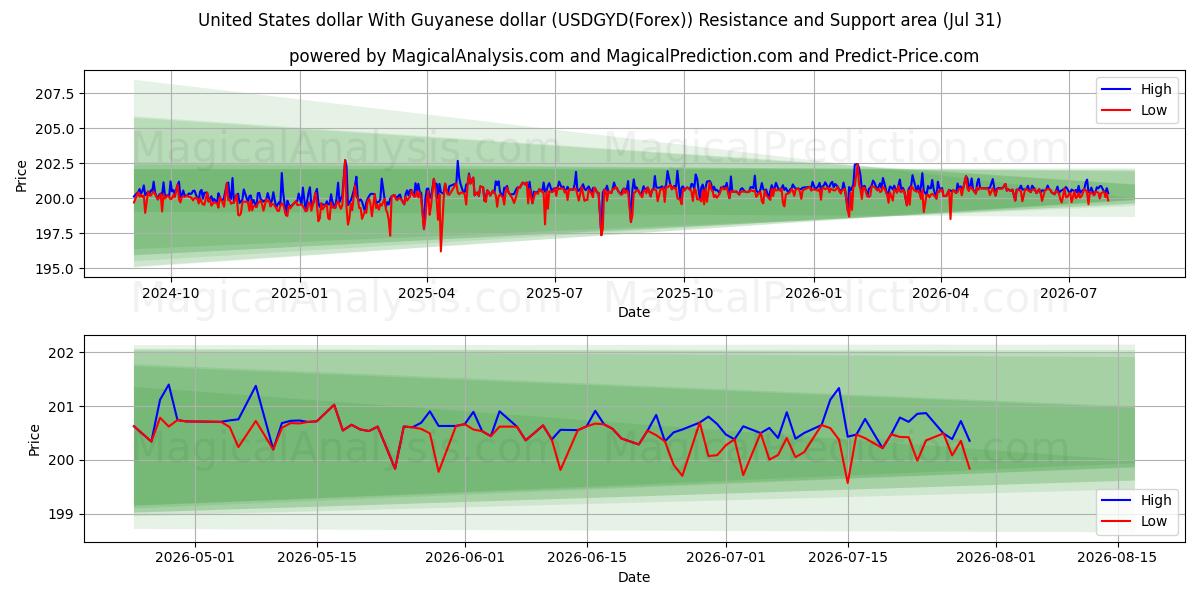Click the red Low legend entry in the top chart
This screenshot has height=600, width=1200.
[x=1135, y=110]
